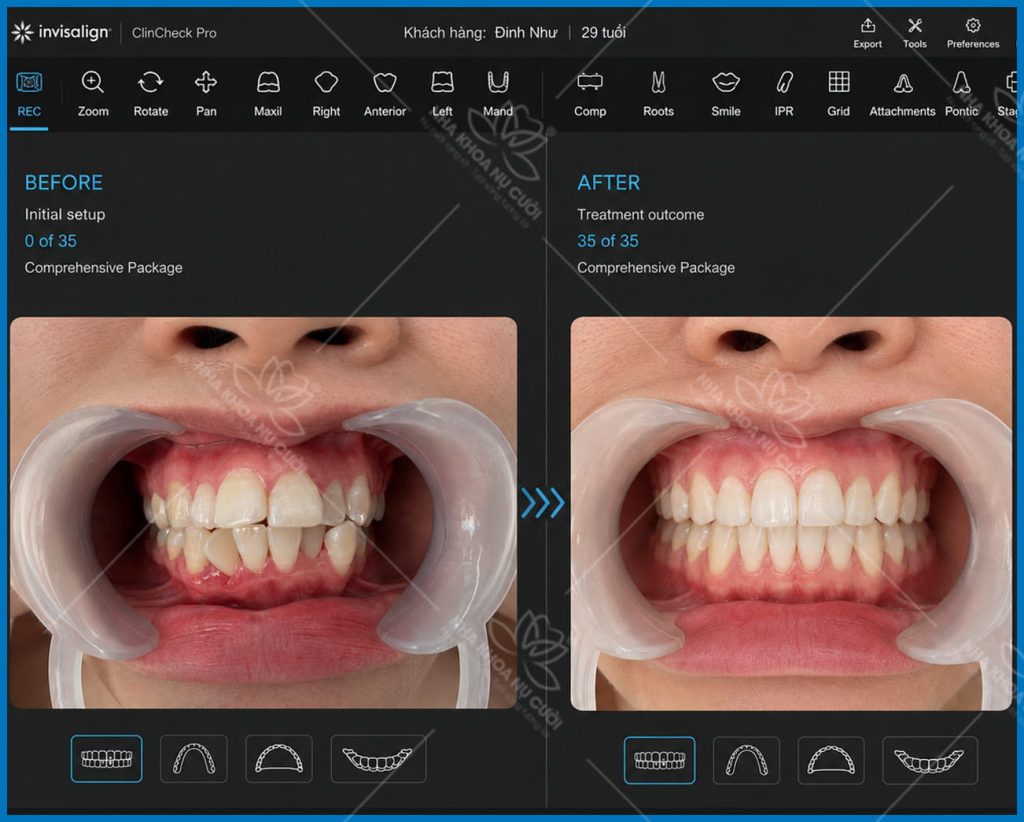Screen dimensions: 1024x822
Task: Click the 'Initial setup' label
Action: [65, 215]
